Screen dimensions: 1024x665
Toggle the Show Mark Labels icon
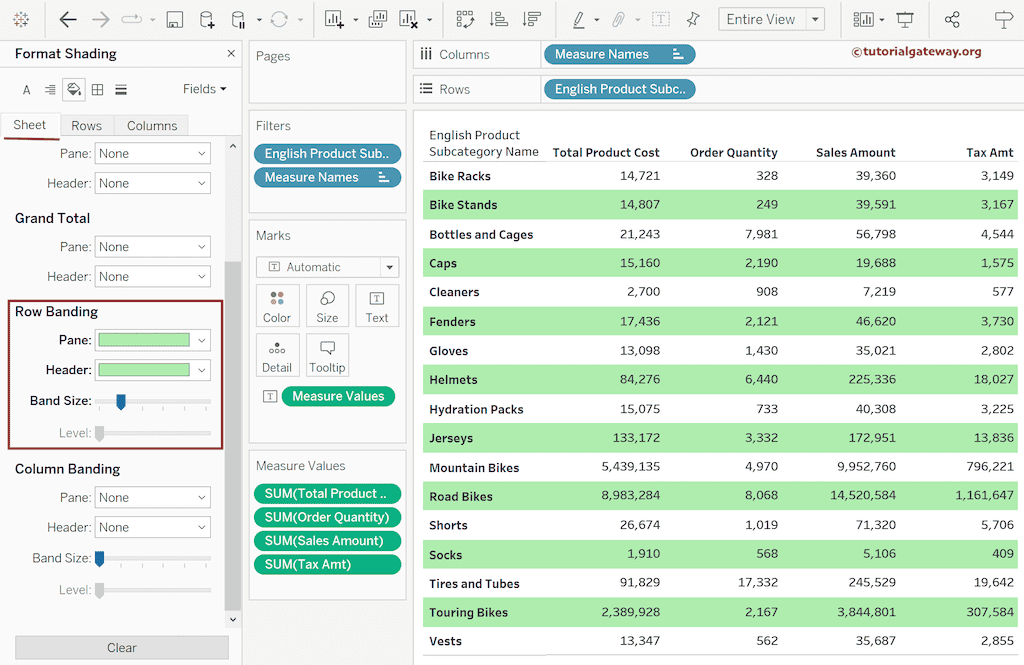(661, 19)
